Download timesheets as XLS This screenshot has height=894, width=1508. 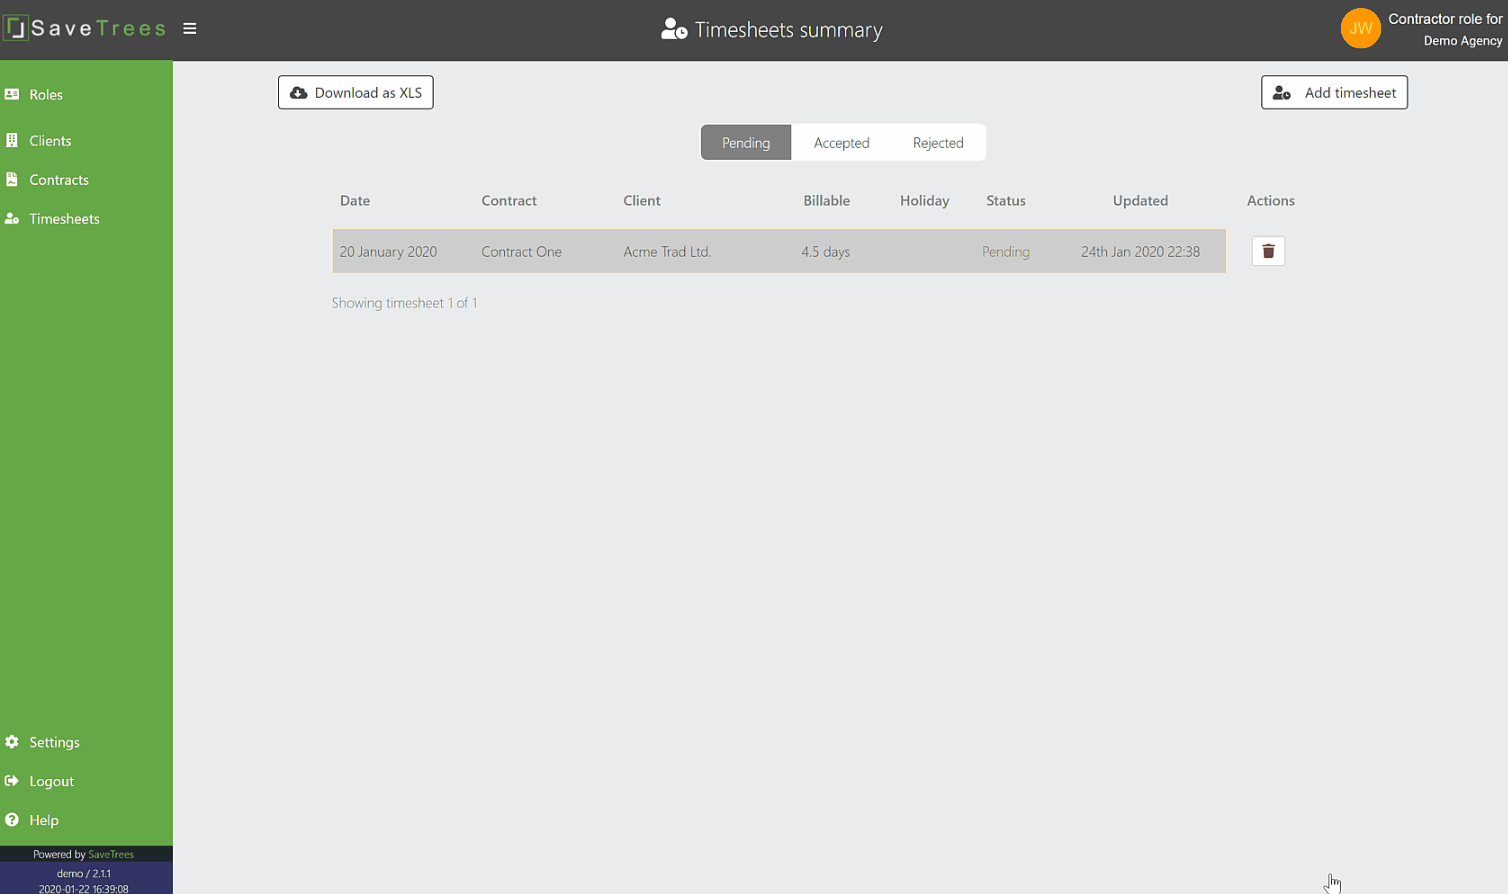pos(356,93)
